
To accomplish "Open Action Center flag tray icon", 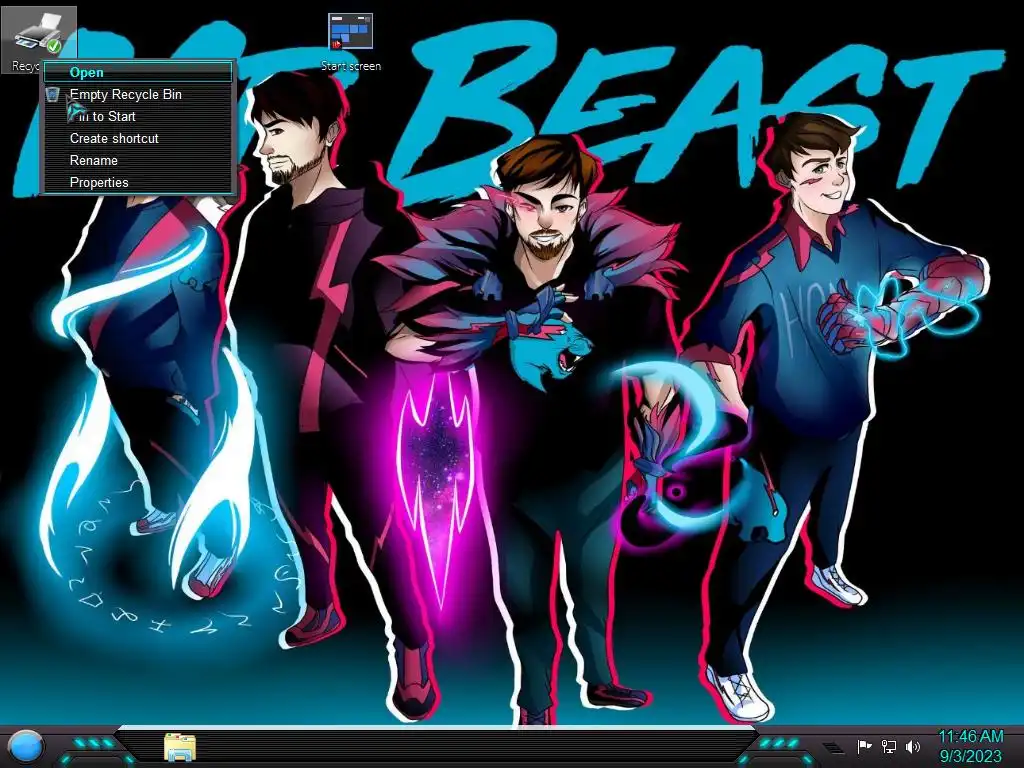I will click(864, 746).
